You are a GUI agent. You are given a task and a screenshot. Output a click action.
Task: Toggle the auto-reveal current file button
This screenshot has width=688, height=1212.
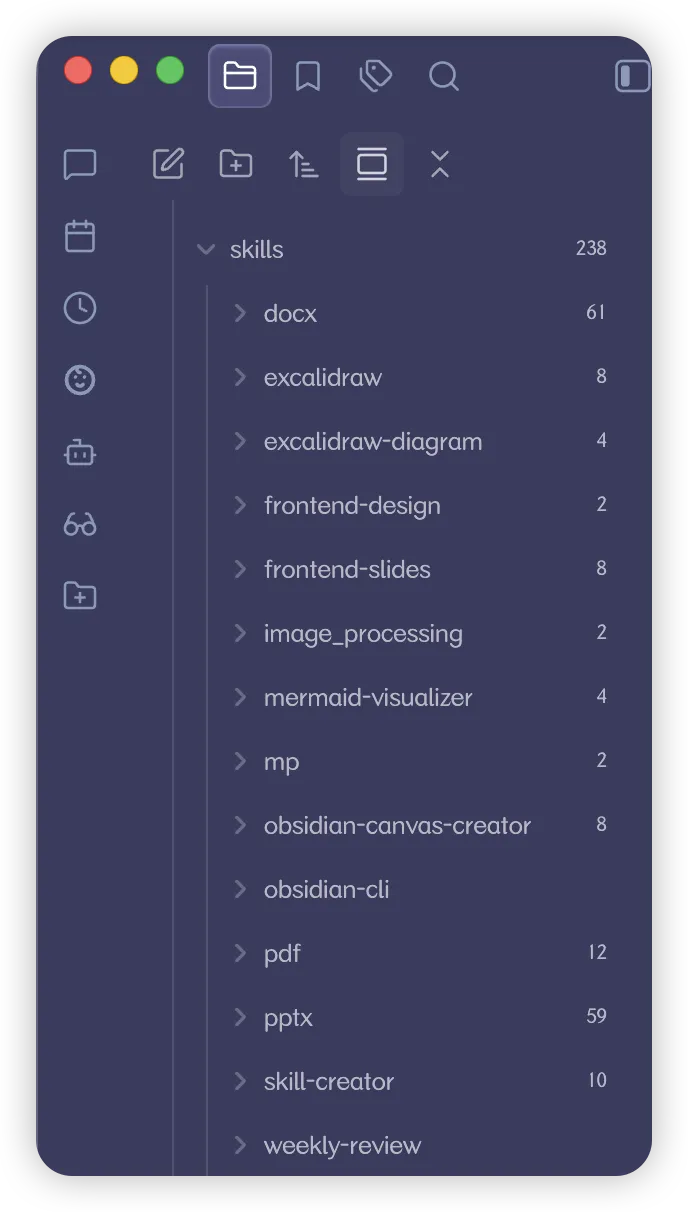[372, 164]
